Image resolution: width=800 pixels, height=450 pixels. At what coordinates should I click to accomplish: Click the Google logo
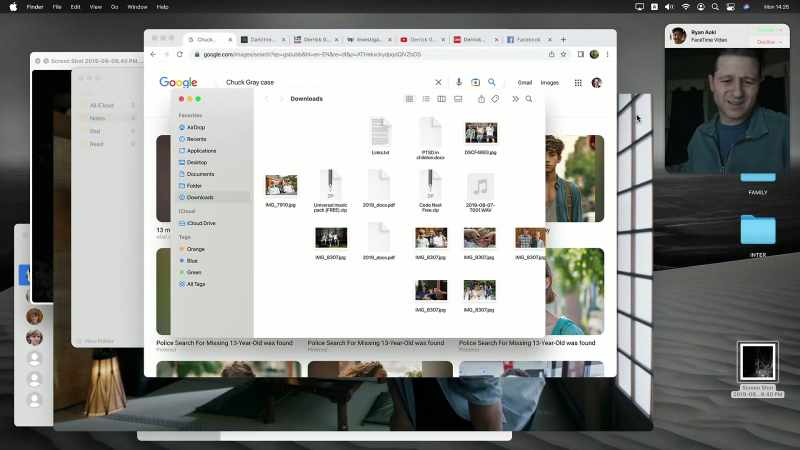(x=178, y=82)
